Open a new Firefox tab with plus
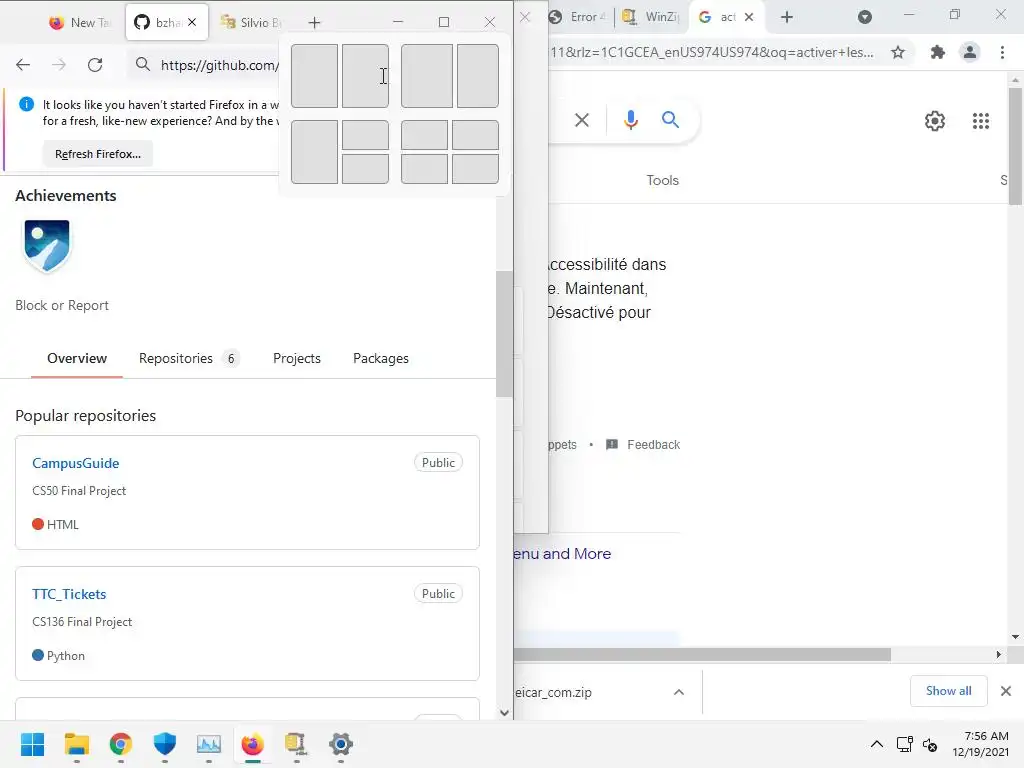The image size is (1024, 768). 314,23
